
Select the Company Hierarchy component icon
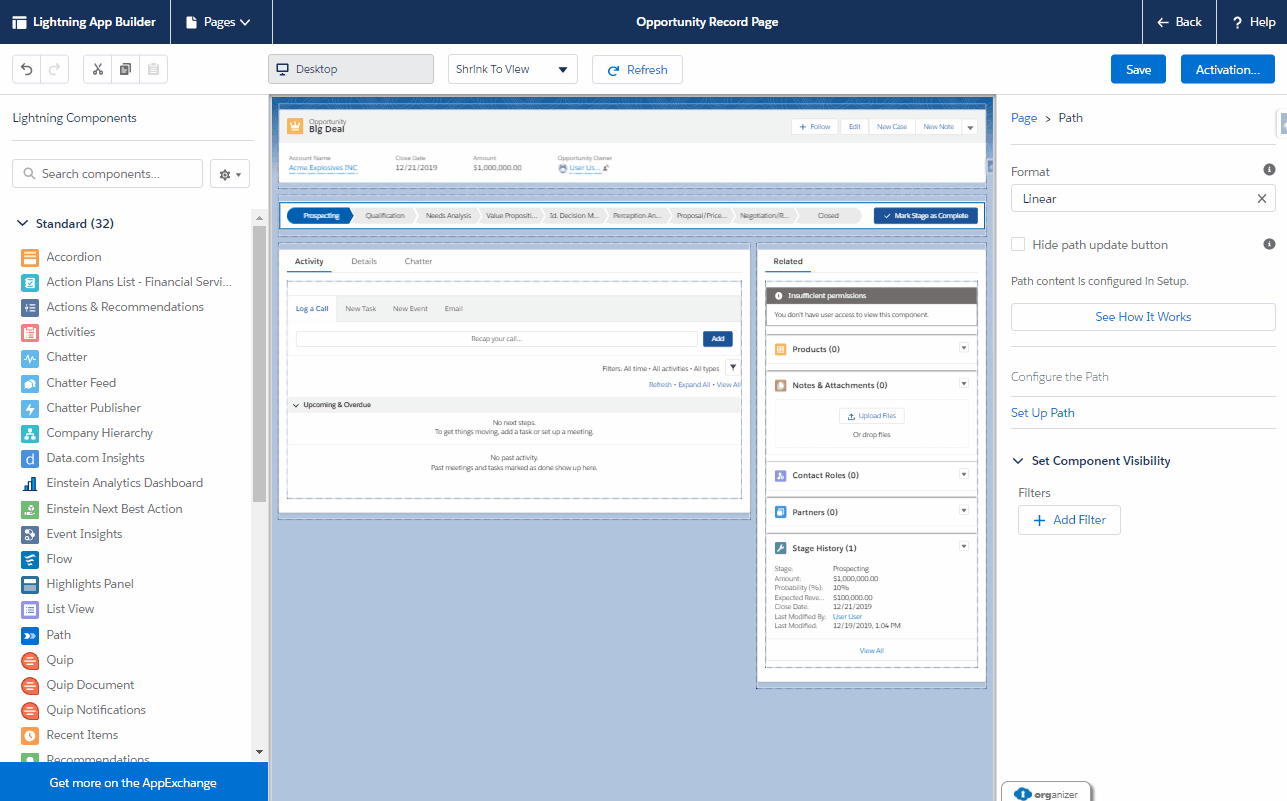29,433
